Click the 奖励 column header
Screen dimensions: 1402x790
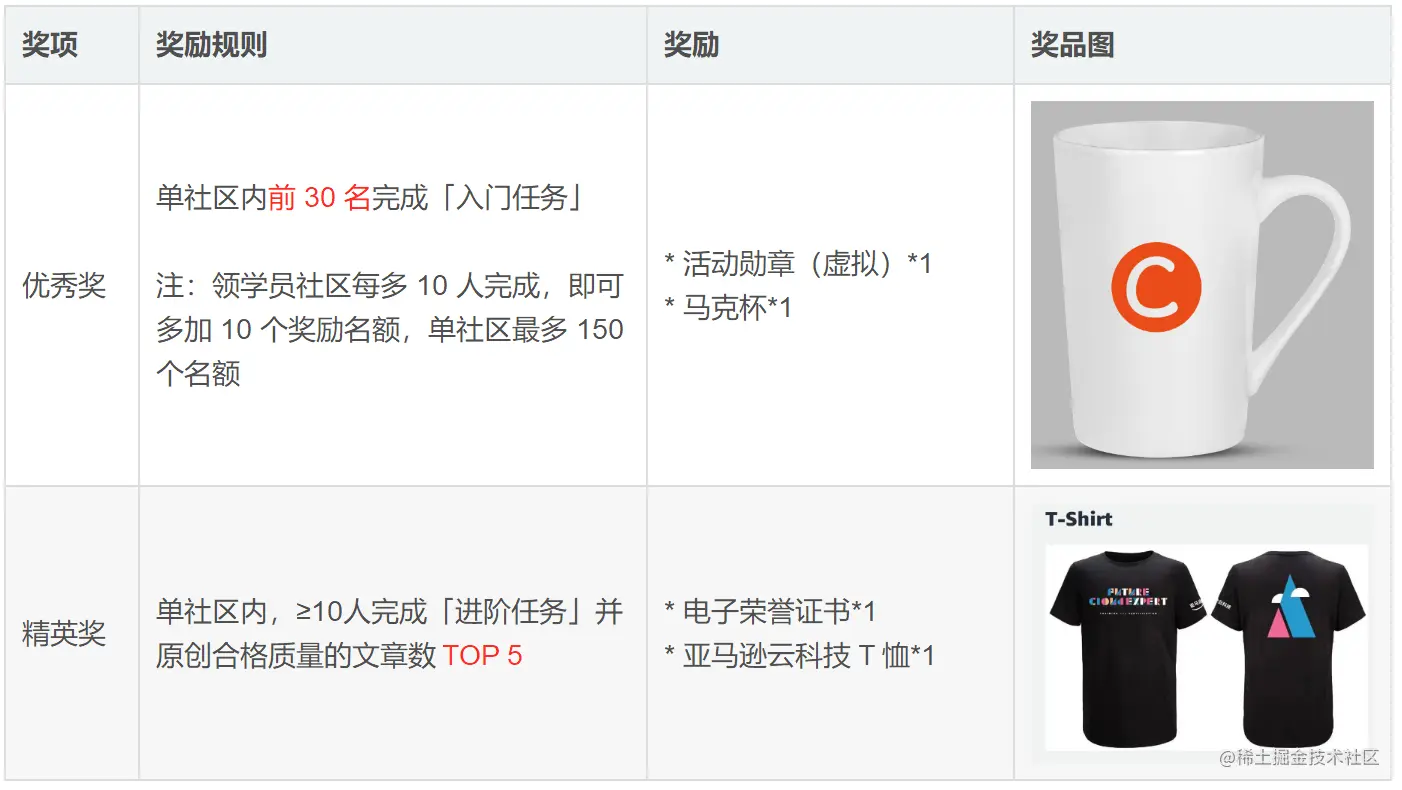click(691, 45)
